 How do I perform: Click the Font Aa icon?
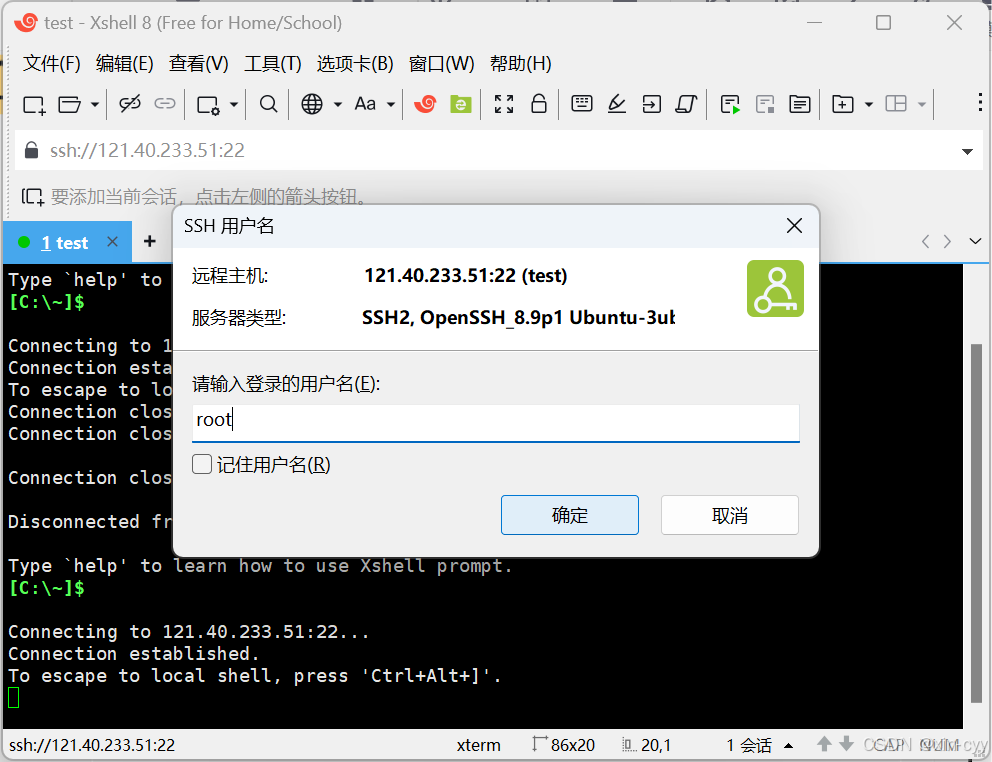[x=365, y=104]
